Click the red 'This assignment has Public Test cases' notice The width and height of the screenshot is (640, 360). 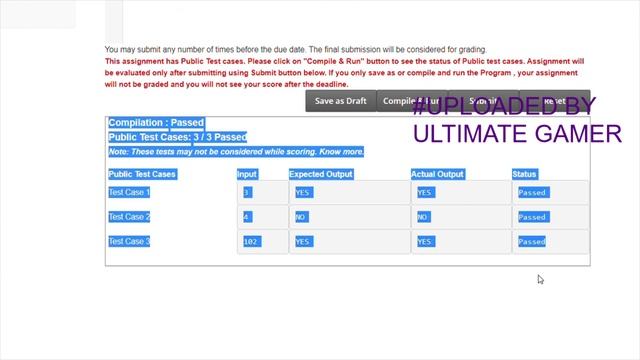coord(344,73)
